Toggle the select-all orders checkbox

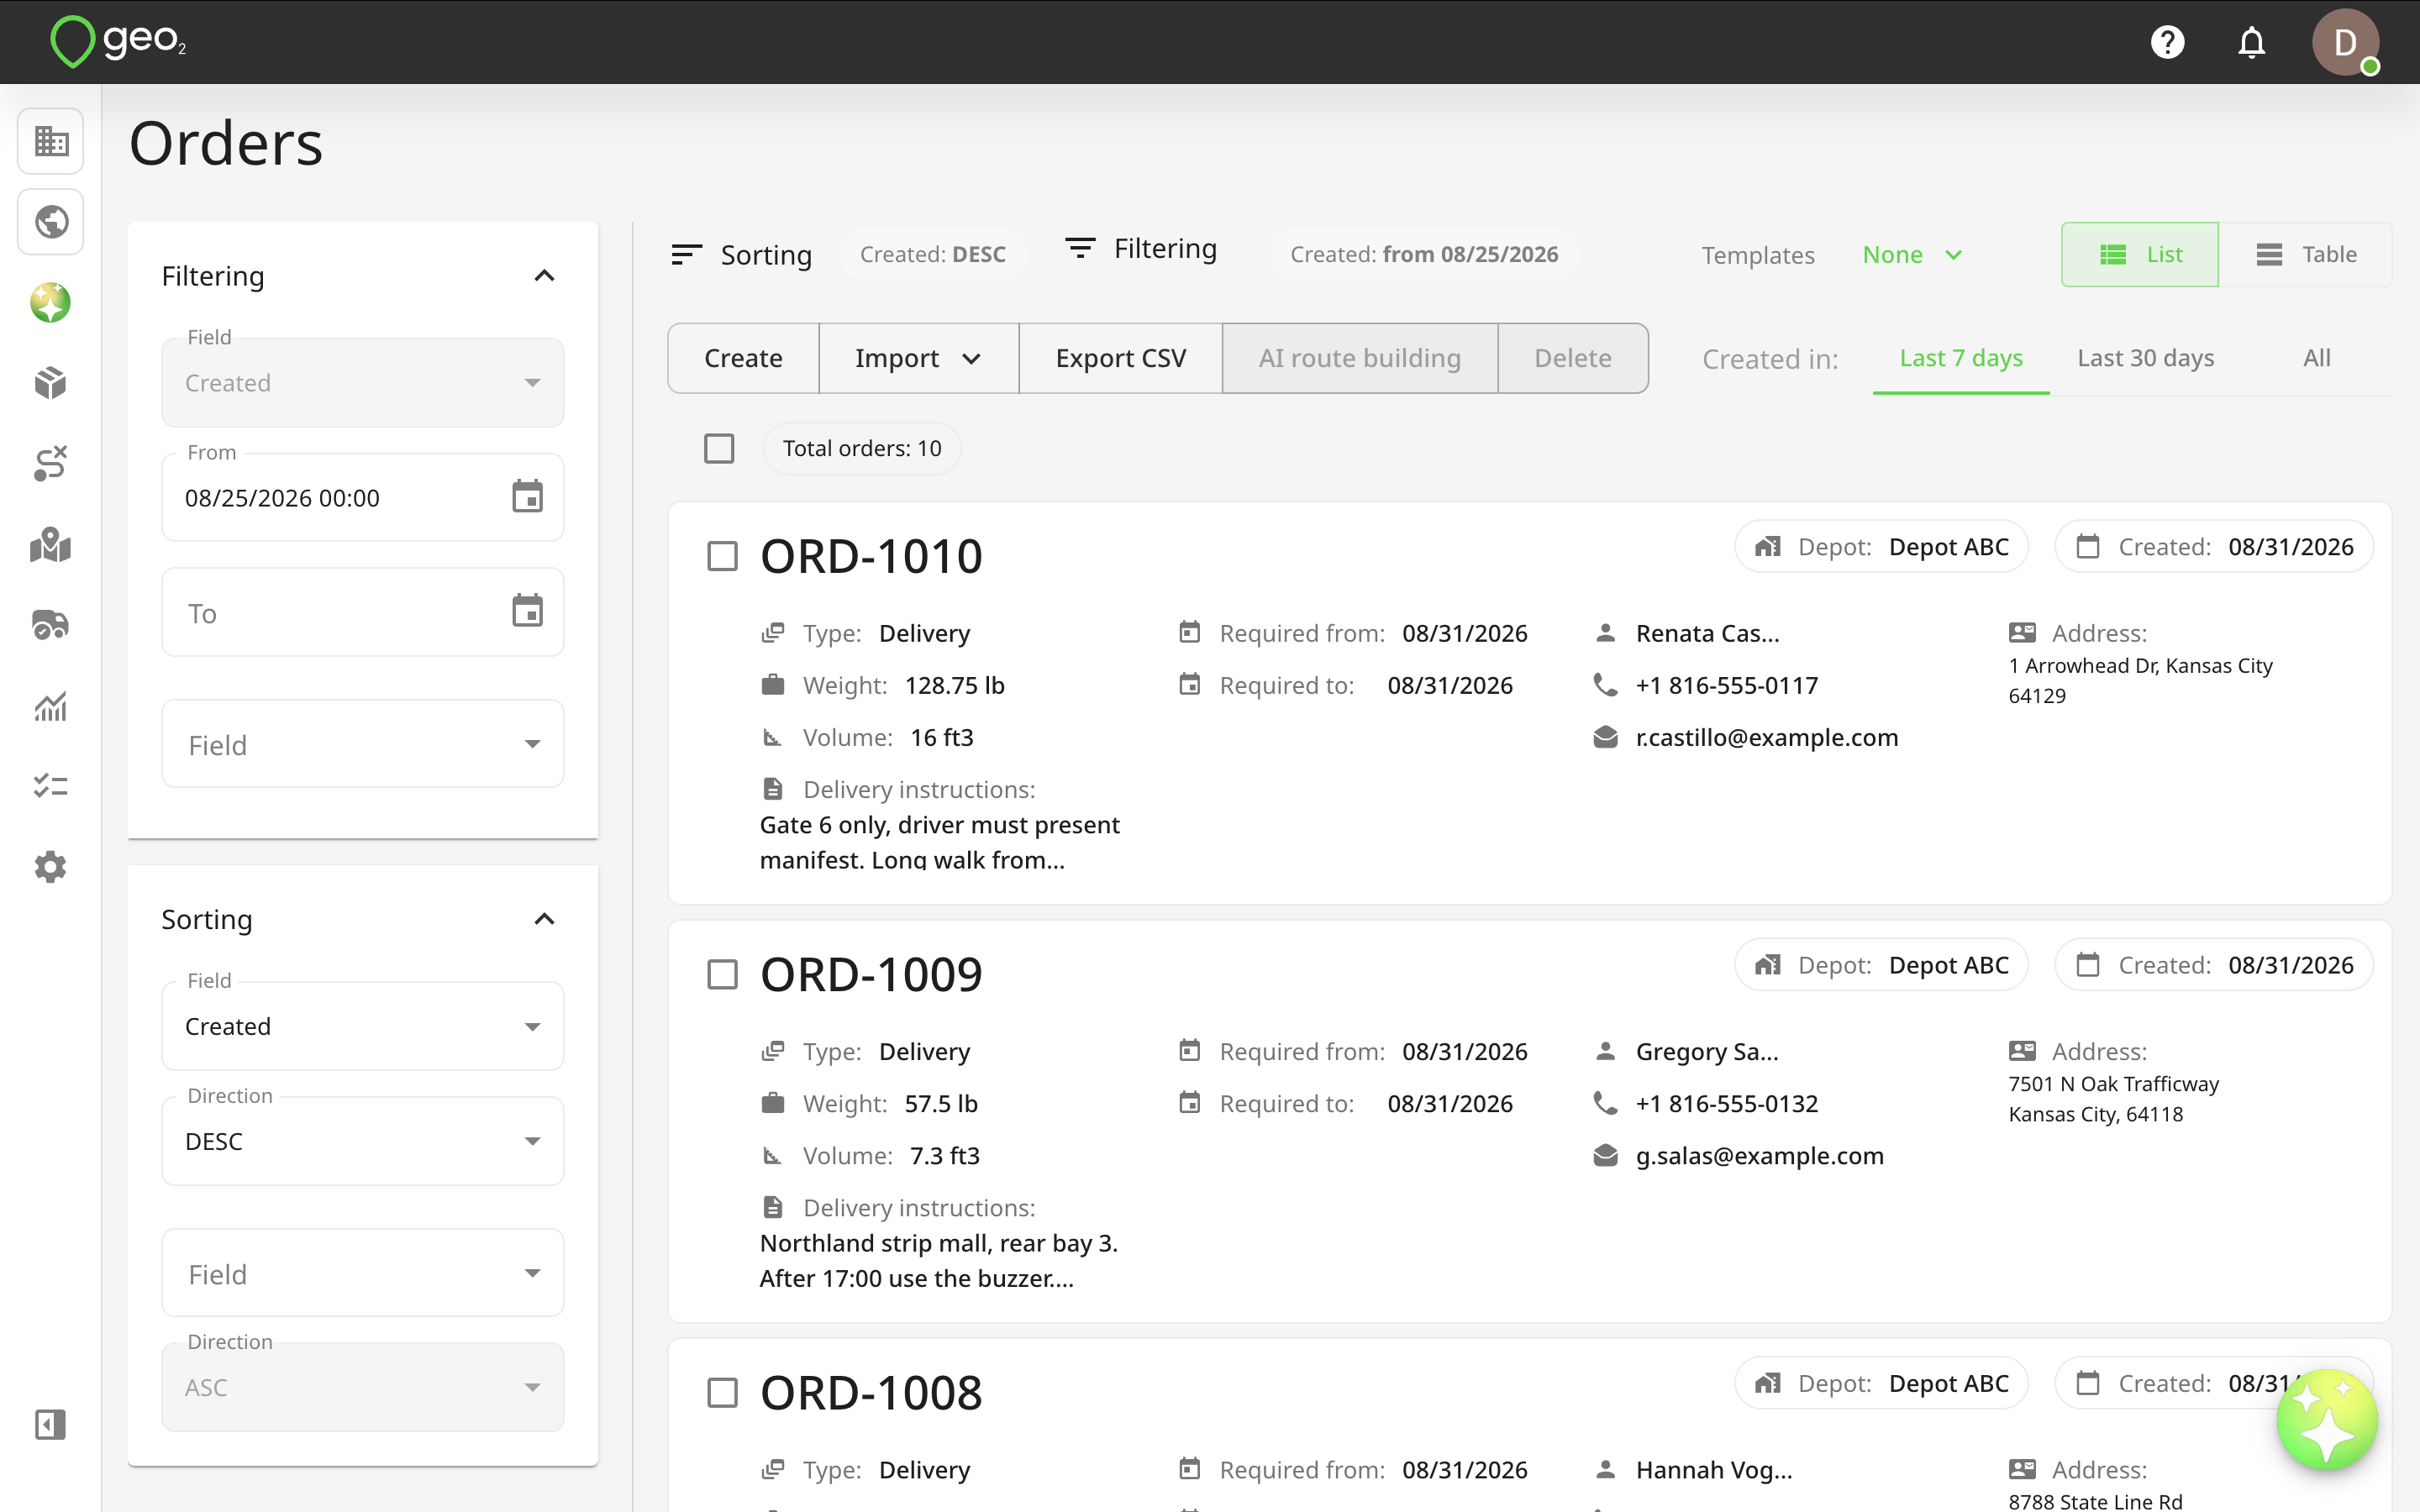point(719,448)
